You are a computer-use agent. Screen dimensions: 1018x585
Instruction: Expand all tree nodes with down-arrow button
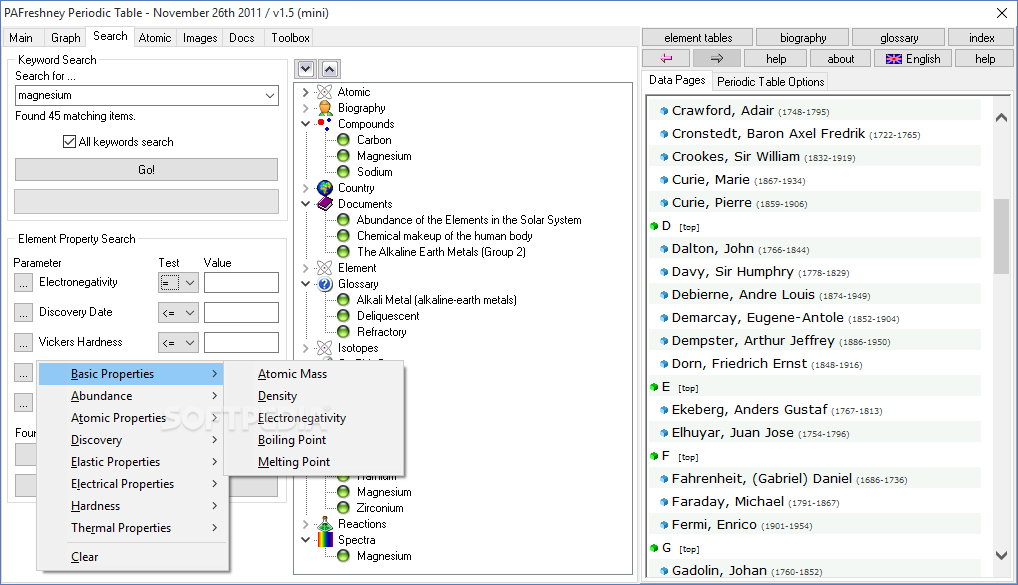point(307,69)
